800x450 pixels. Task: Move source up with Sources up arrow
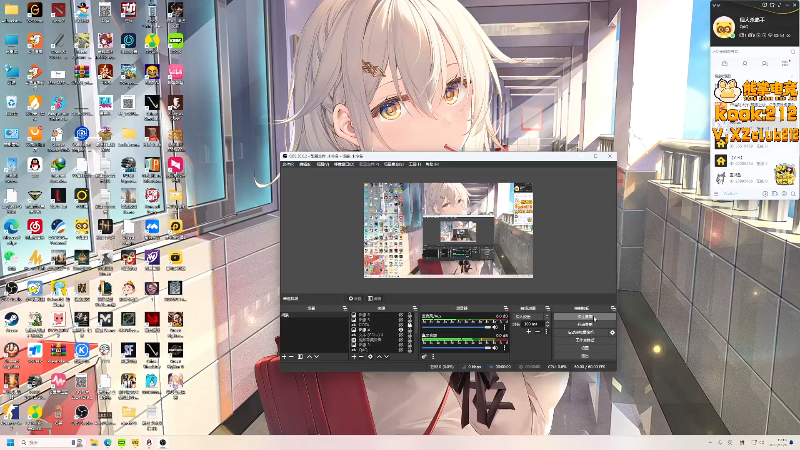pos(379,357)
